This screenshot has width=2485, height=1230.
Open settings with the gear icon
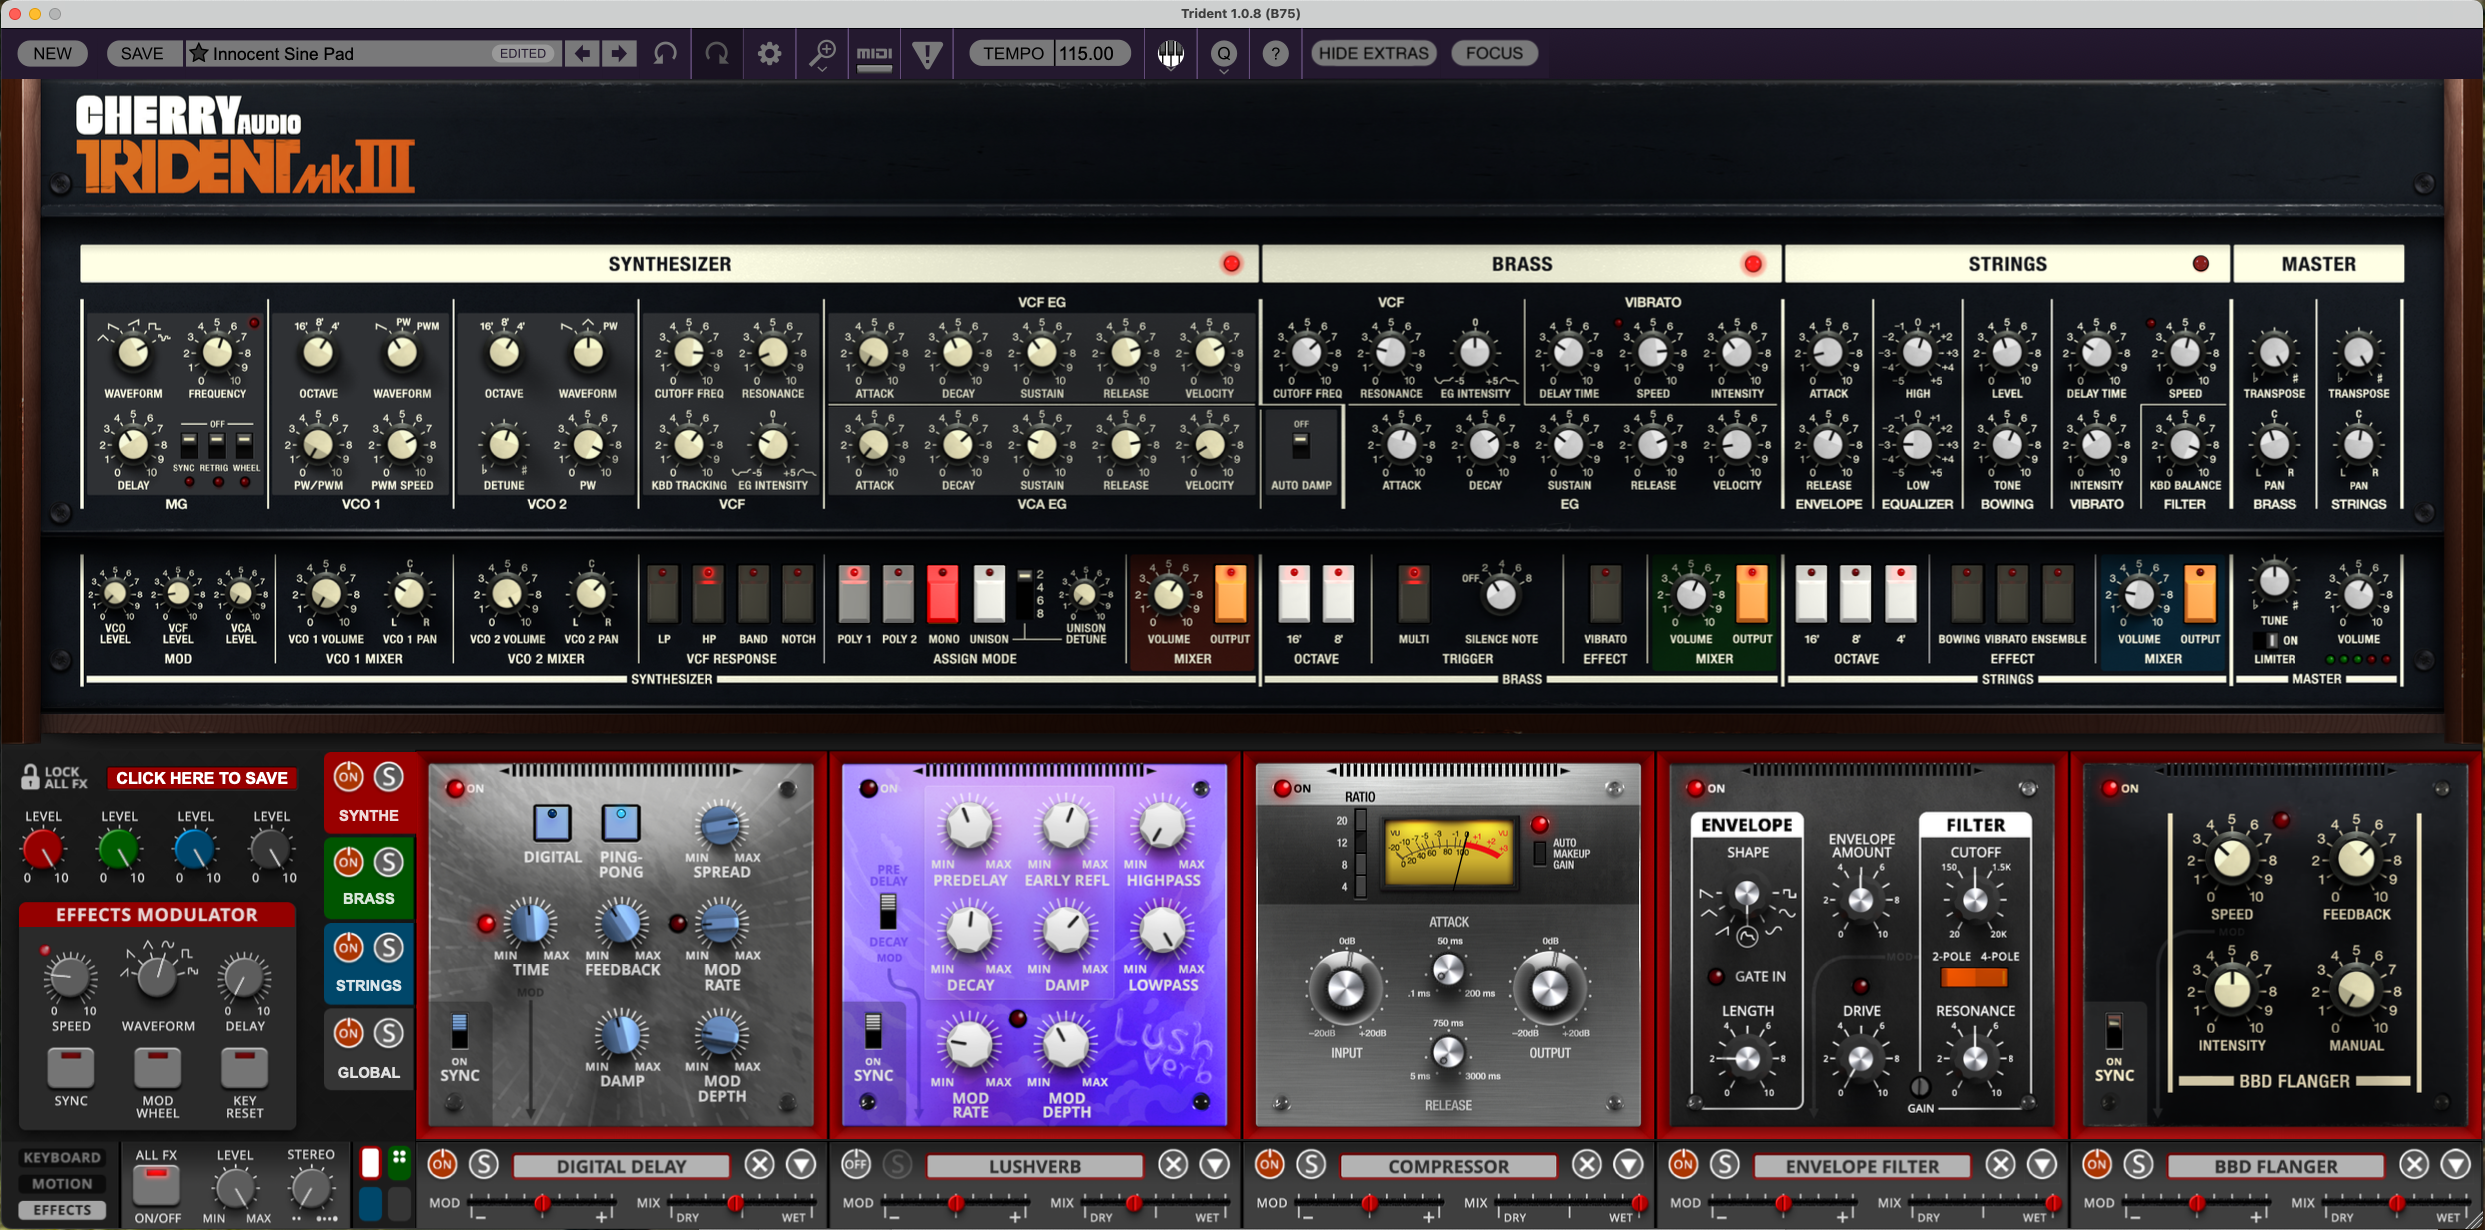click(769, 53)
